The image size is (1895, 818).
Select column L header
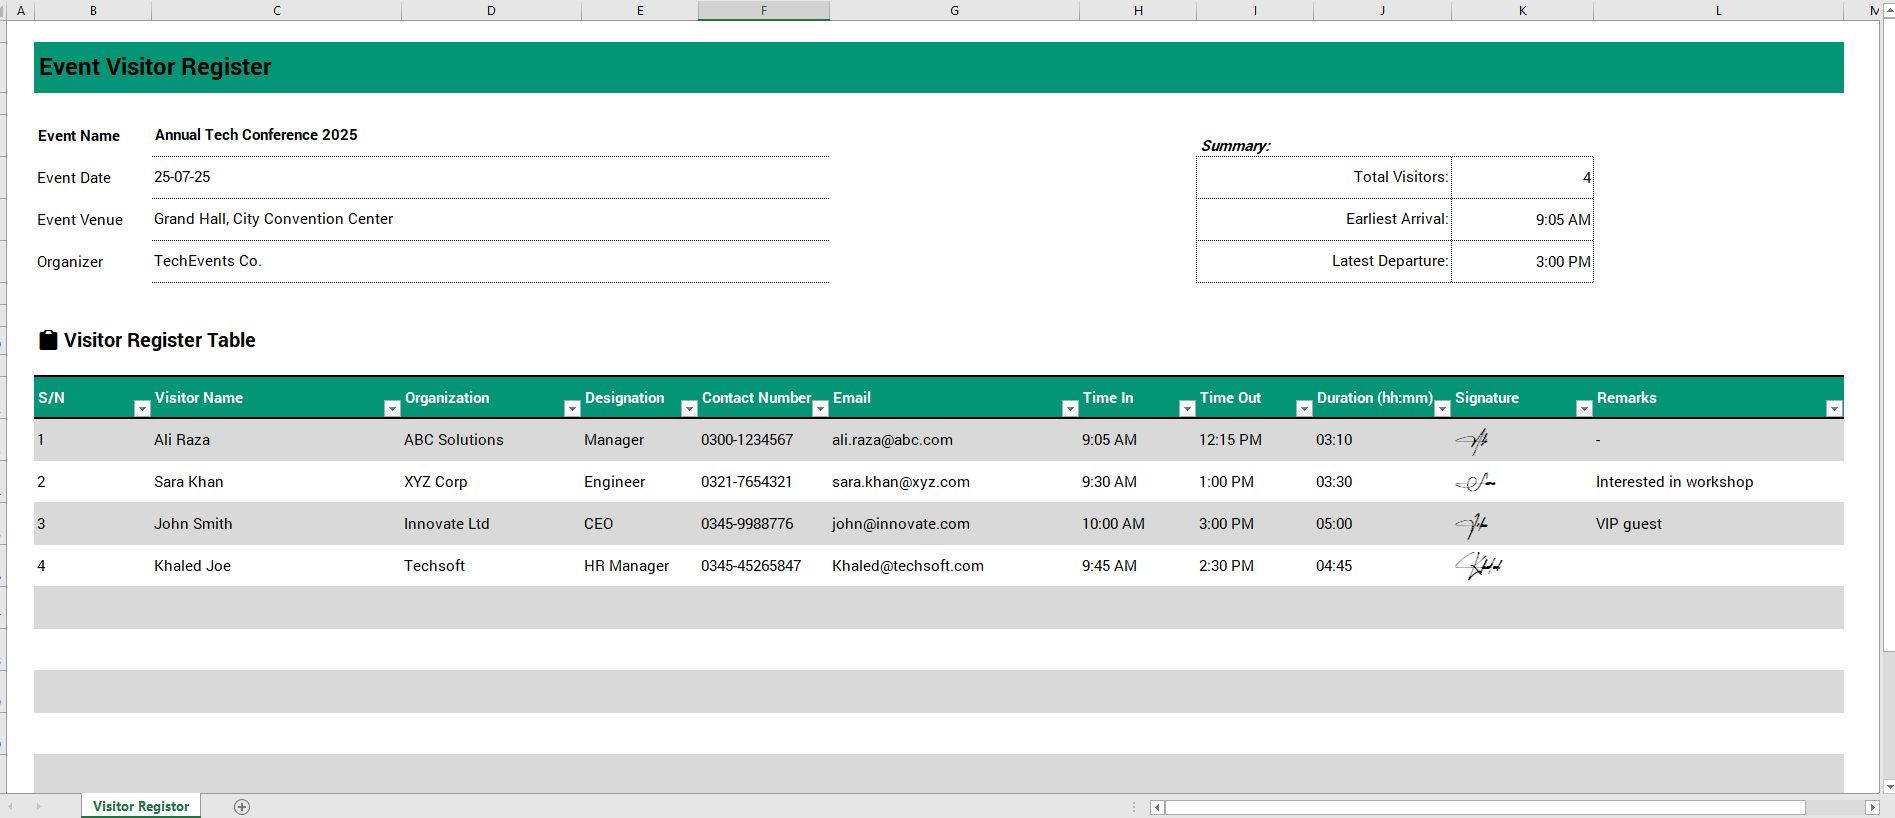coord(1718,10)
